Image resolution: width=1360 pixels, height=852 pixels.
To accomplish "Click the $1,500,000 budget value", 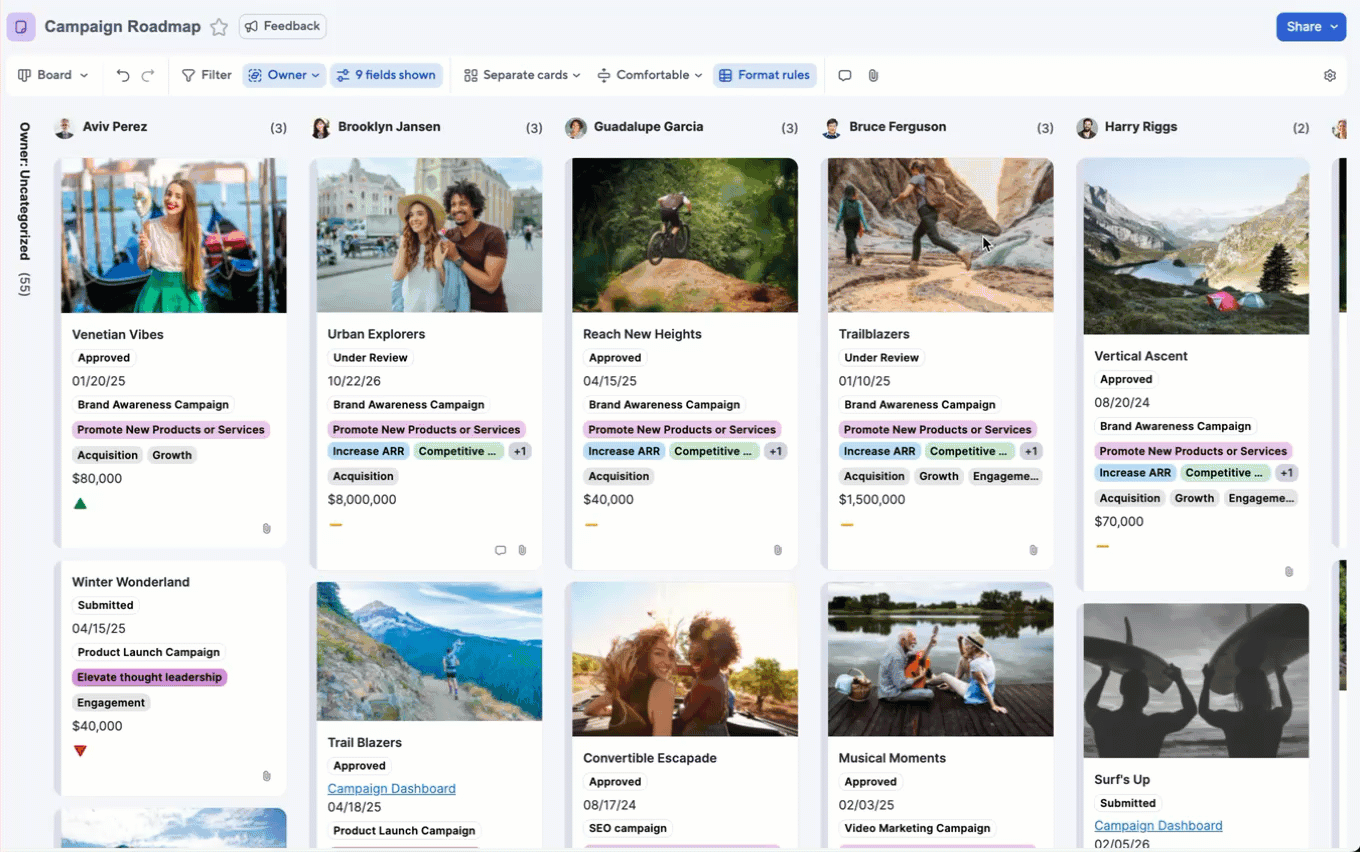I will click(x=872, y=500).
